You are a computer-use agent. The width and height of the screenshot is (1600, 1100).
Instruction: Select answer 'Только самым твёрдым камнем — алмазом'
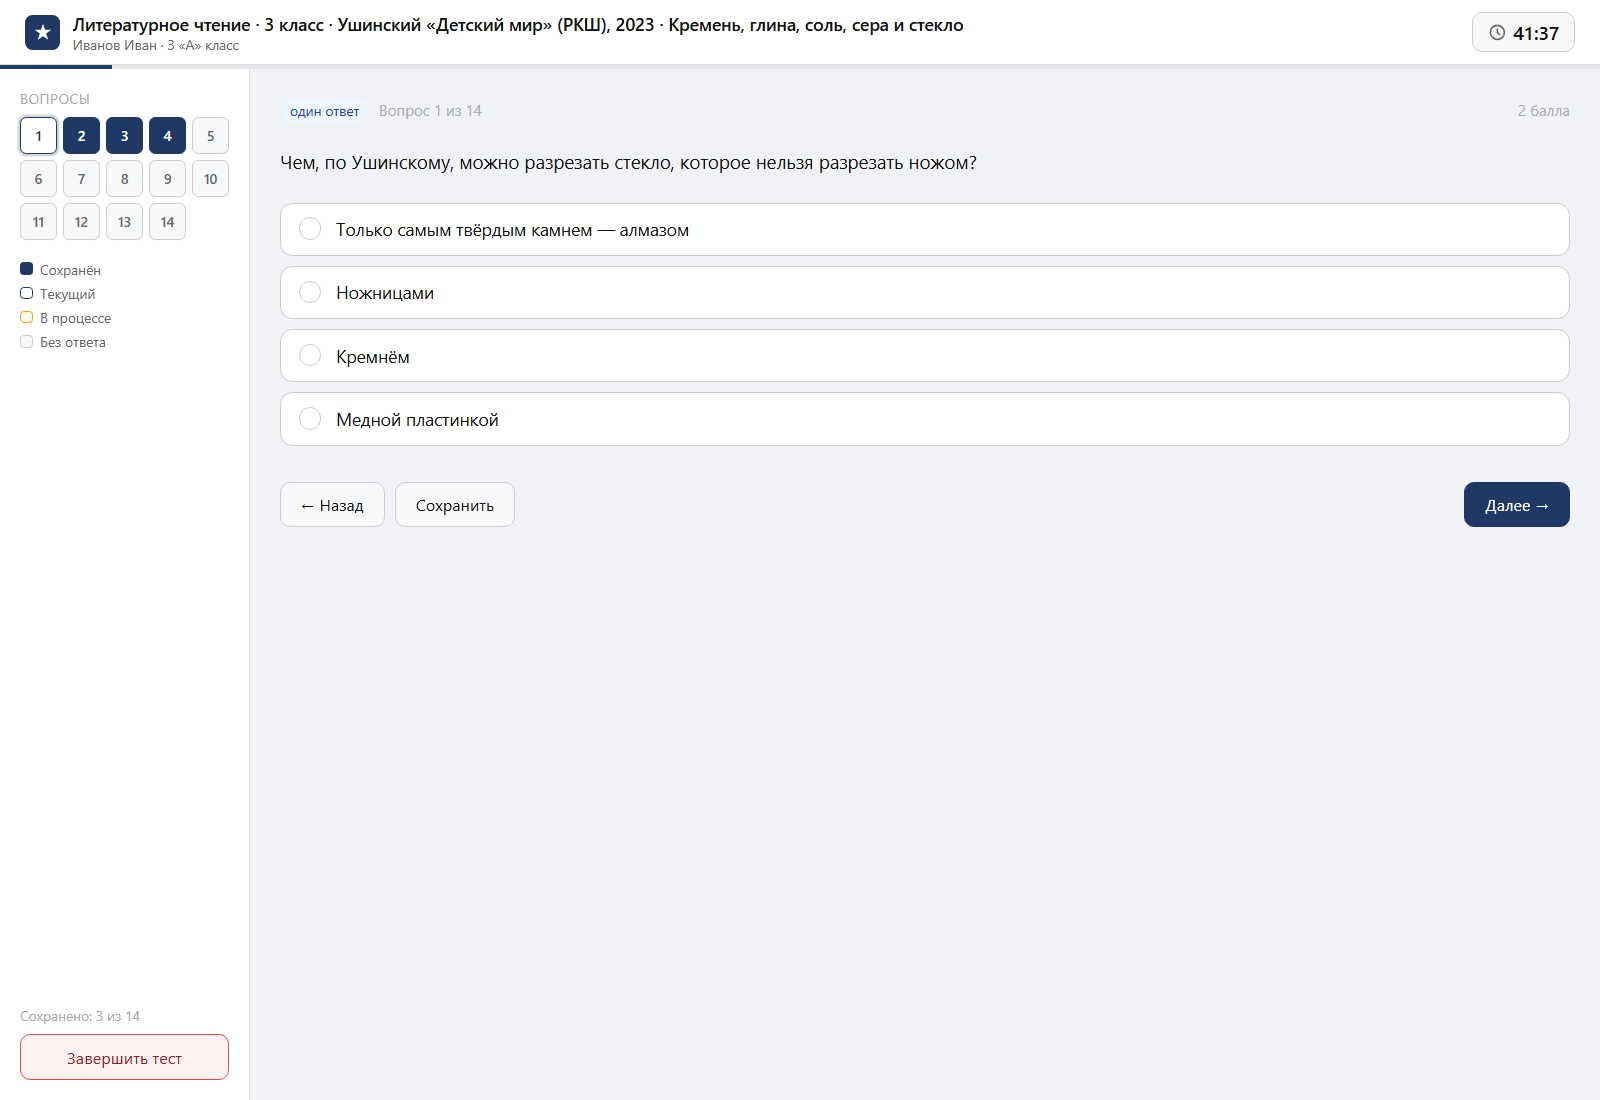pyautogui.click(x=924, y=229)
